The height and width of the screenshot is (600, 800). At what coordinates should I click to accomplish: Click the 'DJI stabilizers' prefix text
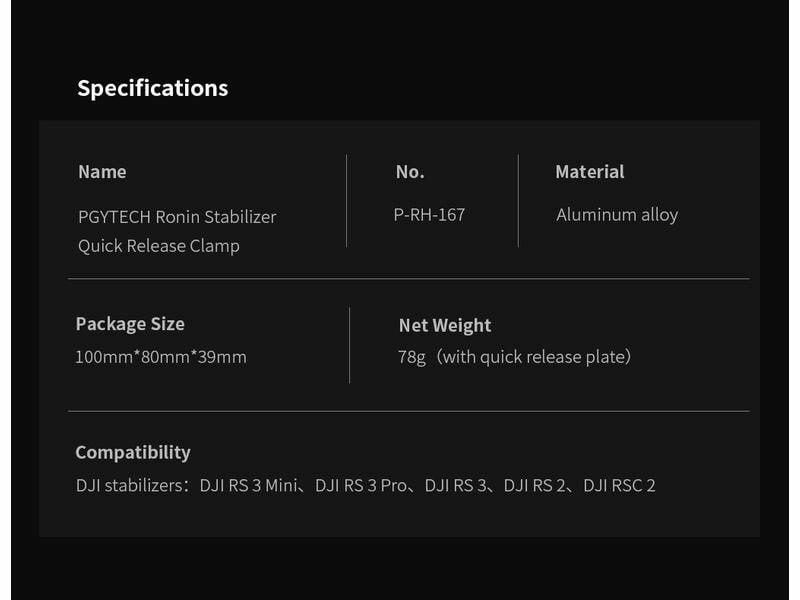click(x=132, y=486)
